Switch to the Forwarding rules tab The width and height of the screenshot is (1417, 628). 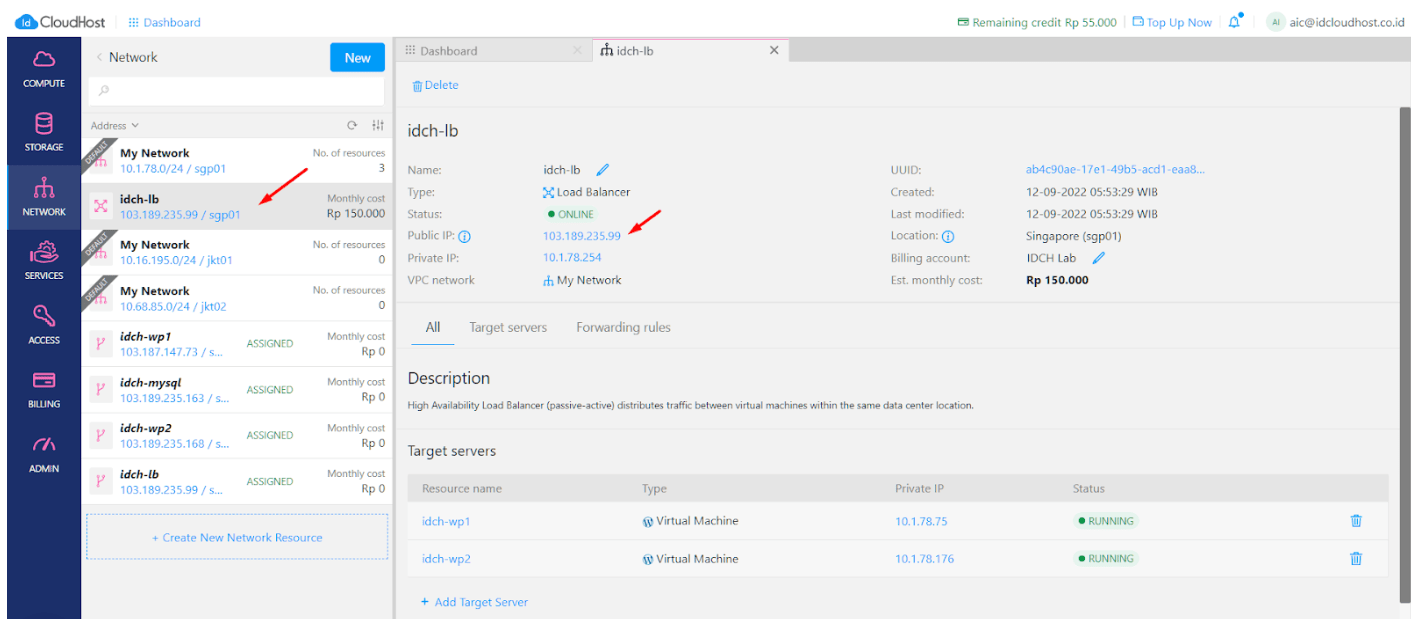click(x=623, y=328)
